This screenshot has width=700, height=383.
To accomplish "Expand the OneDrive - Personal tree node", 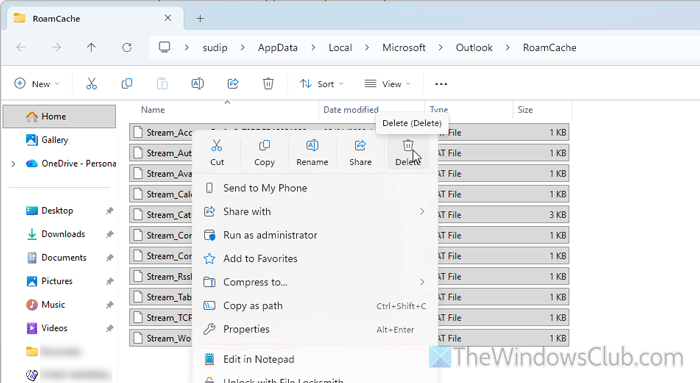I will coord(13,164).
